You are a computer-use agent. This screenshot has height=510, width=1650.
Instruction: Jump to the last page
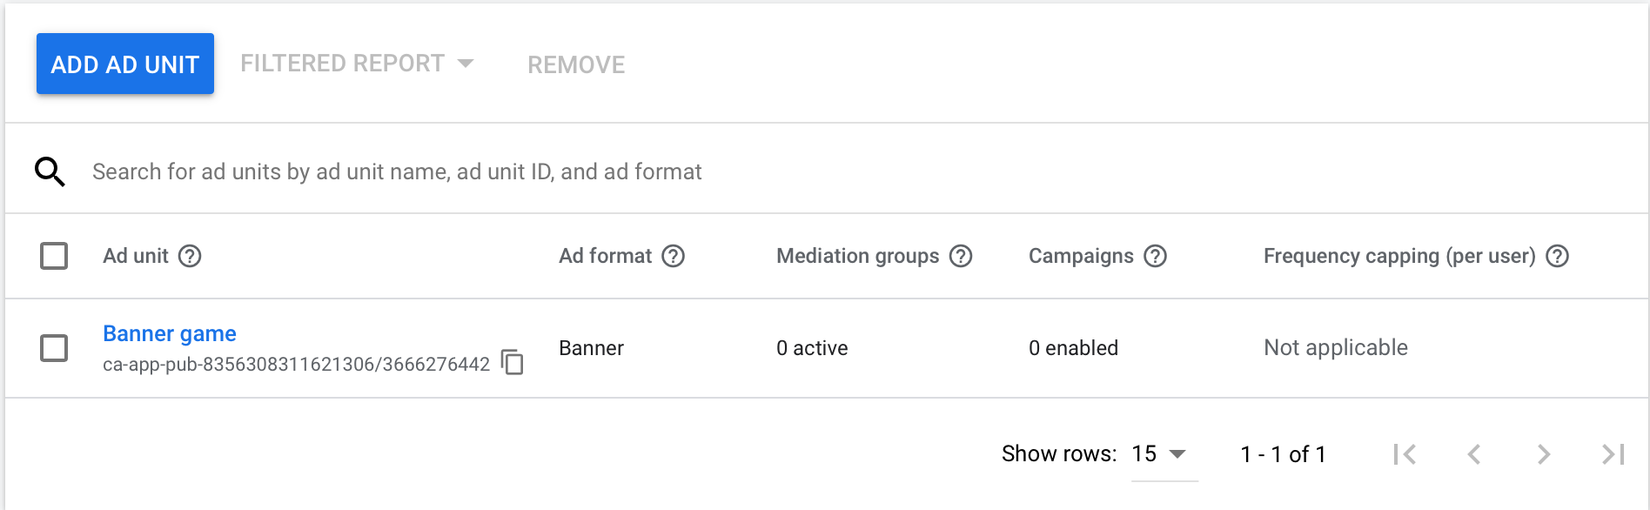1612,454
